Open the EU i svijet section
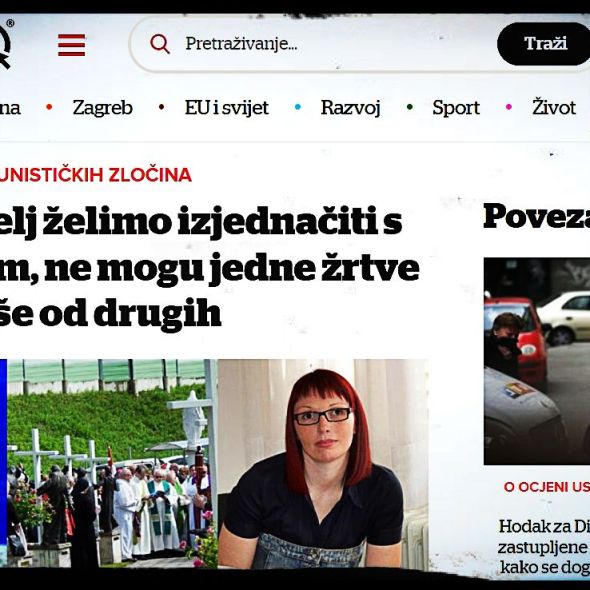Image resolution: width=590 pixels, height=590 pixels. coord(227,108)
